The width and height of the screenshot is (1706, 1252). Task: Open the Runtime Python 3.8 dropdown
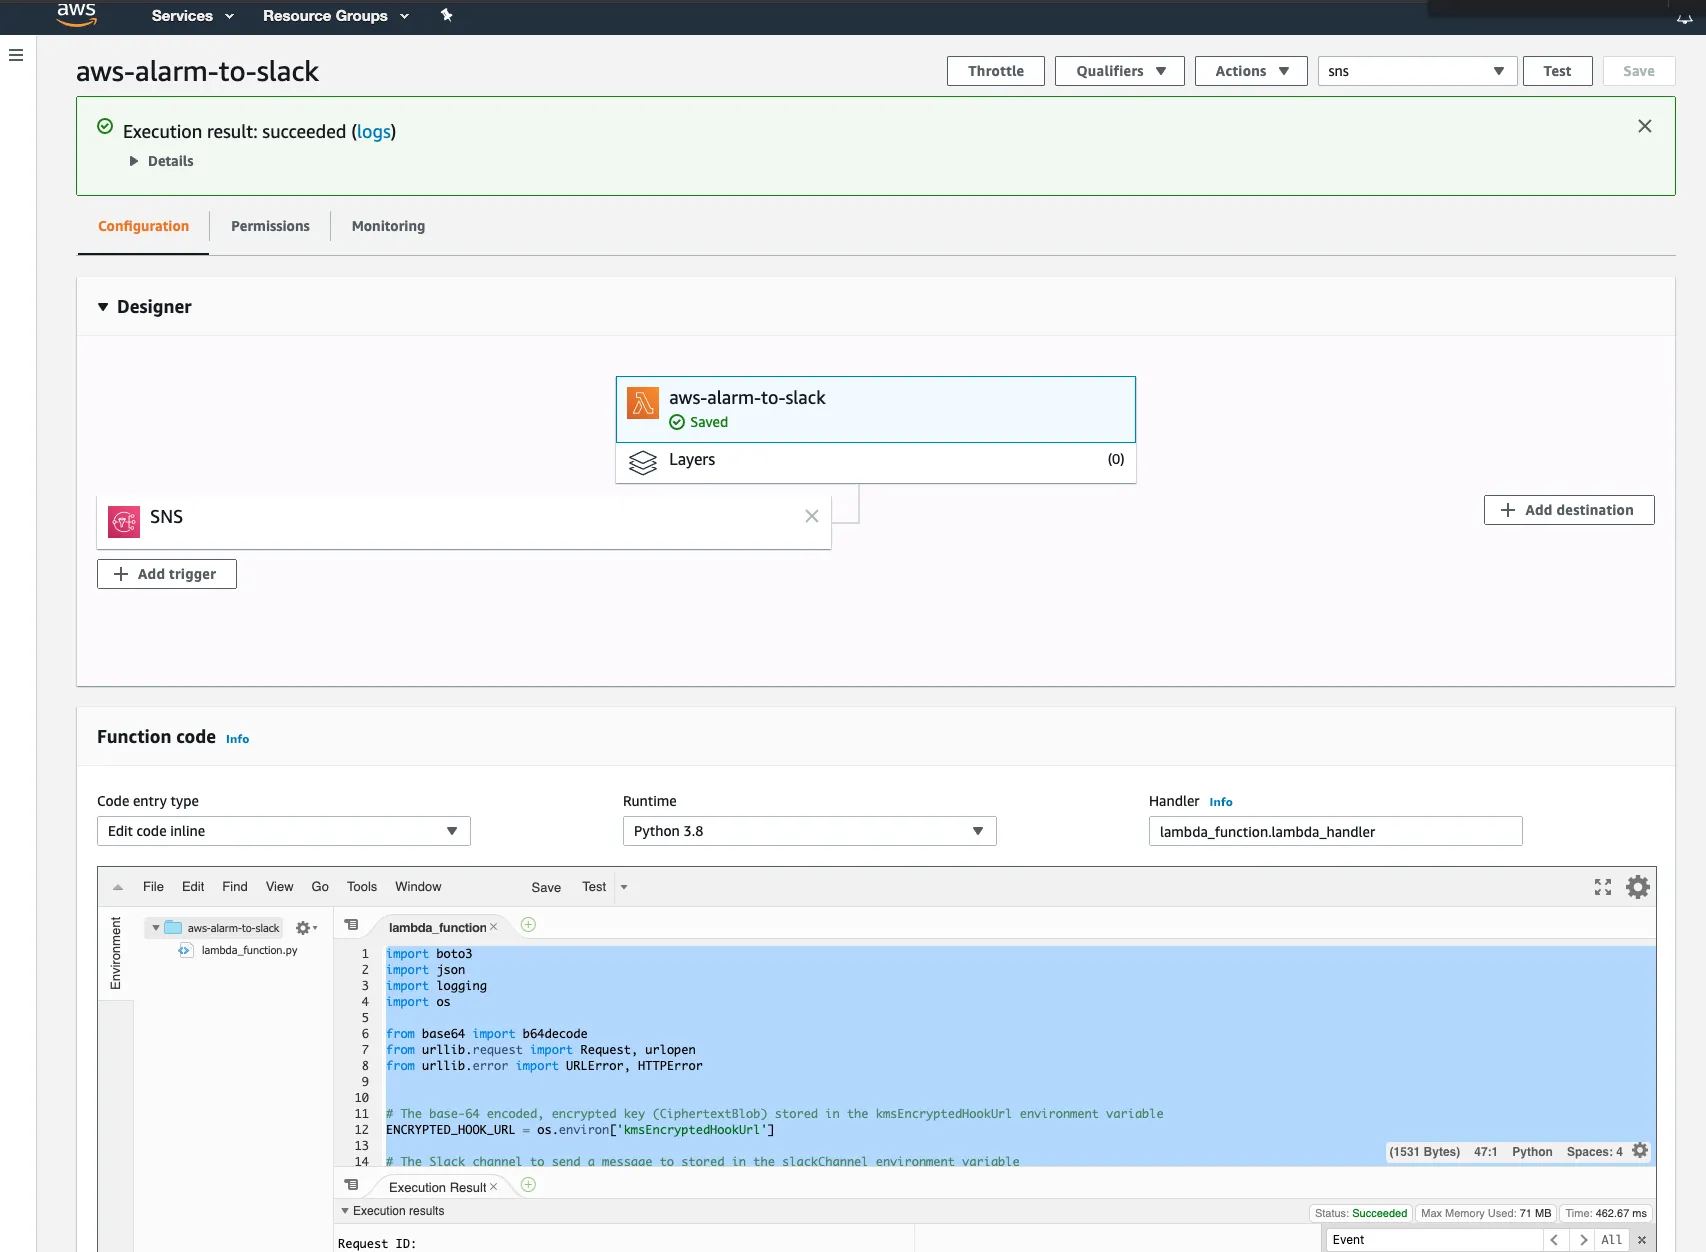tap(809, 831)
